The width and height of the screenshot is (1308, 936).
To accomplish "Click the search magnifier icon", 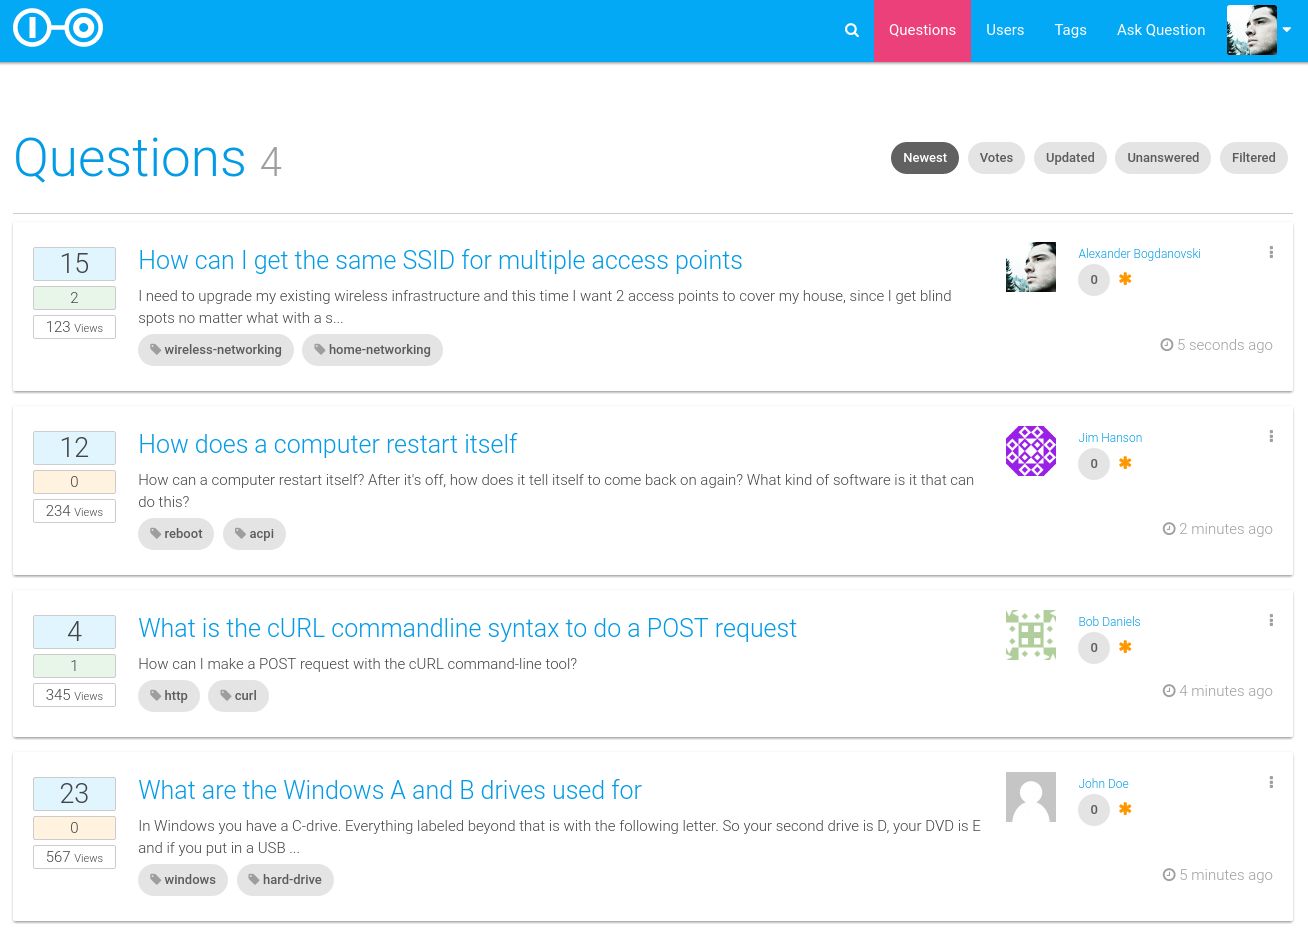I will (851, 30).
